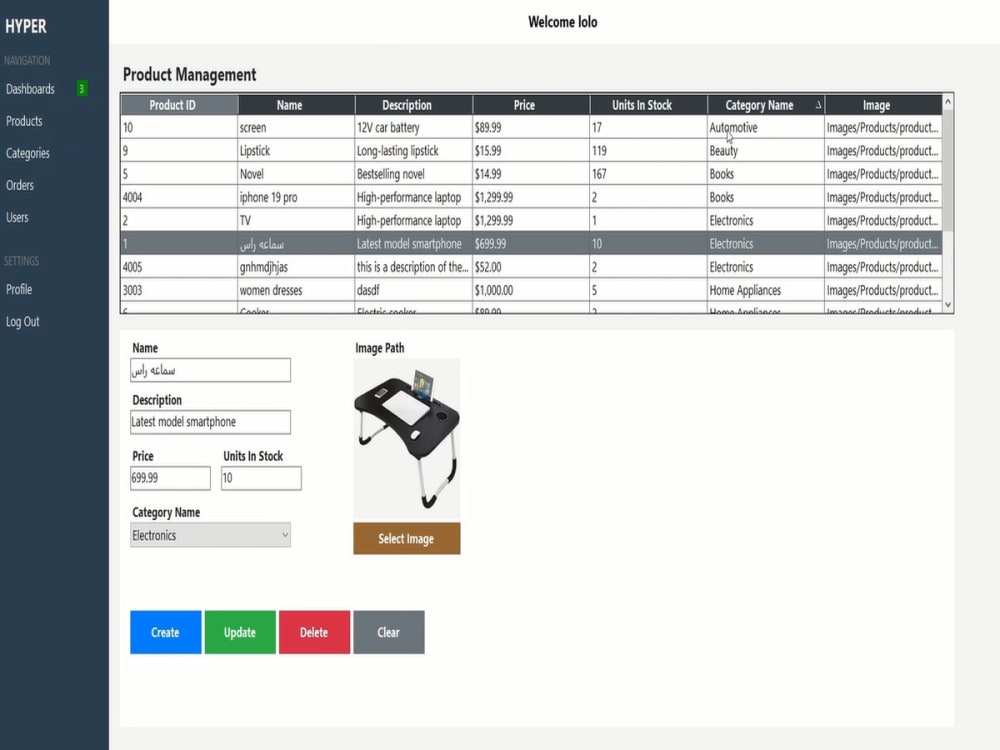Select the 'iphone 19 pro' row
This screenshot has height=750, width=1000.
[x=531, y=197]
